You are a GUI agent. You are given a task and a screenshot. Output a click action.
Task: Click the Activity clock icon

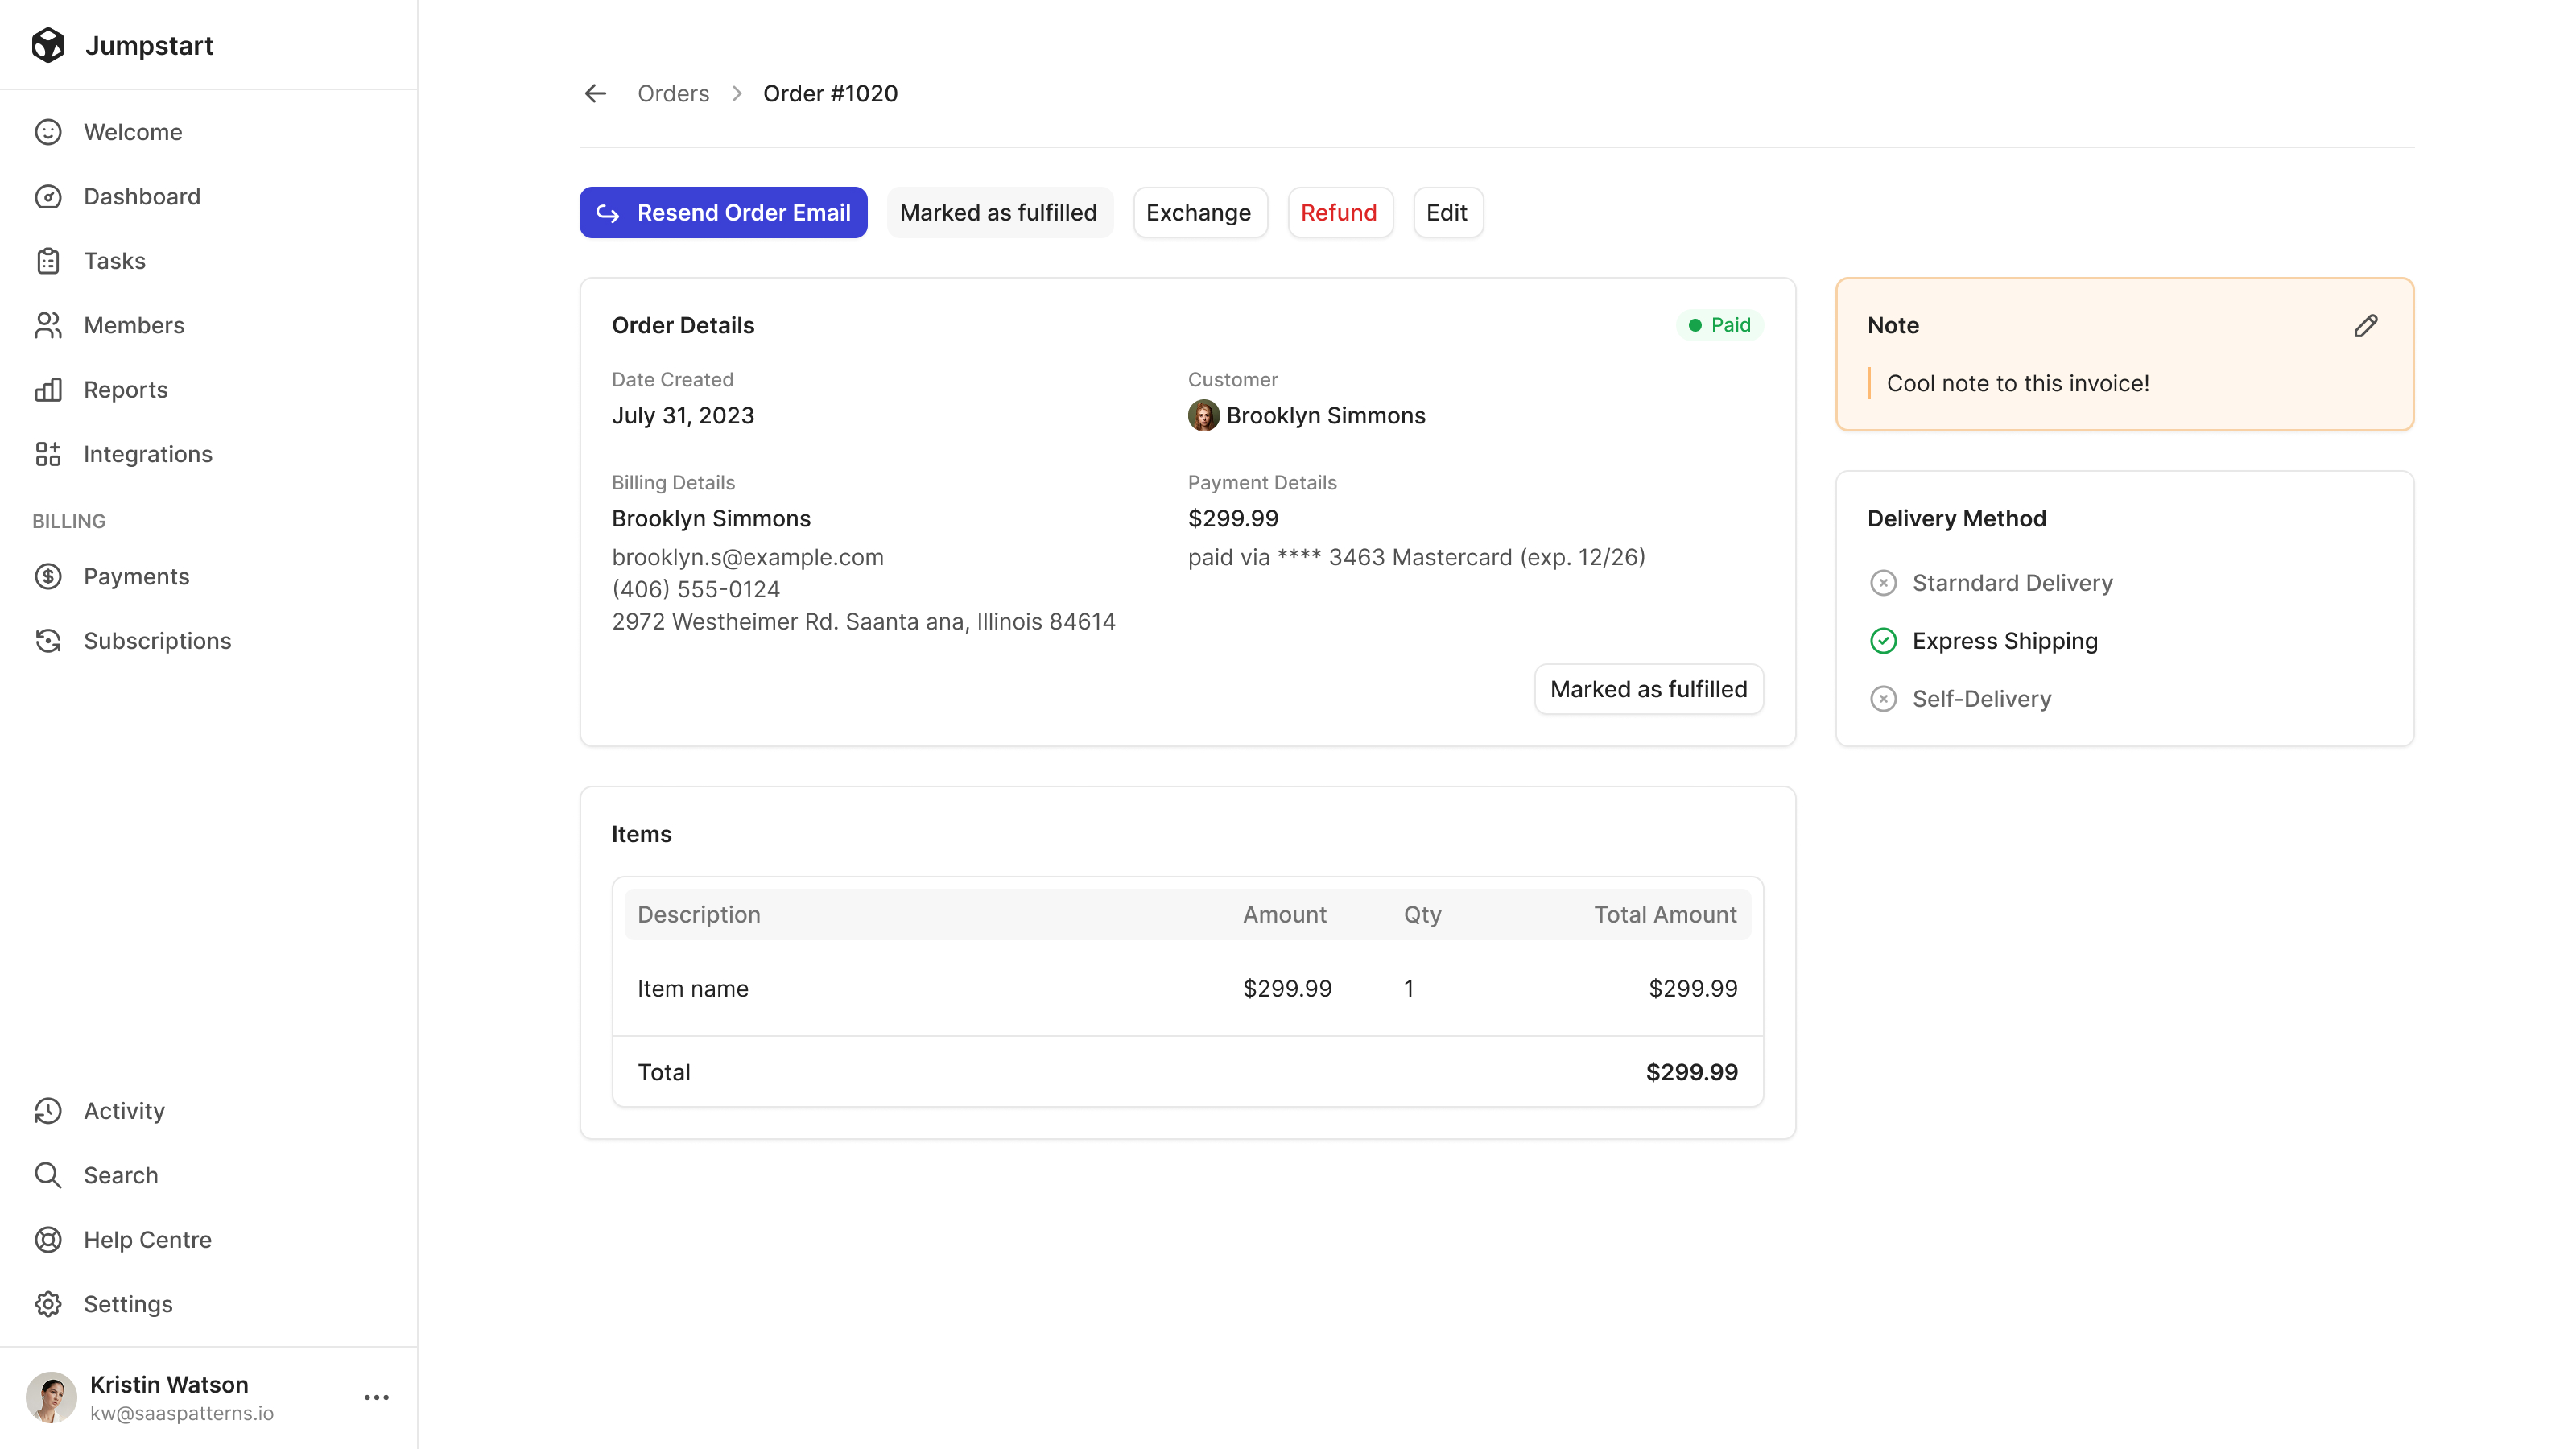point(48,1111)
